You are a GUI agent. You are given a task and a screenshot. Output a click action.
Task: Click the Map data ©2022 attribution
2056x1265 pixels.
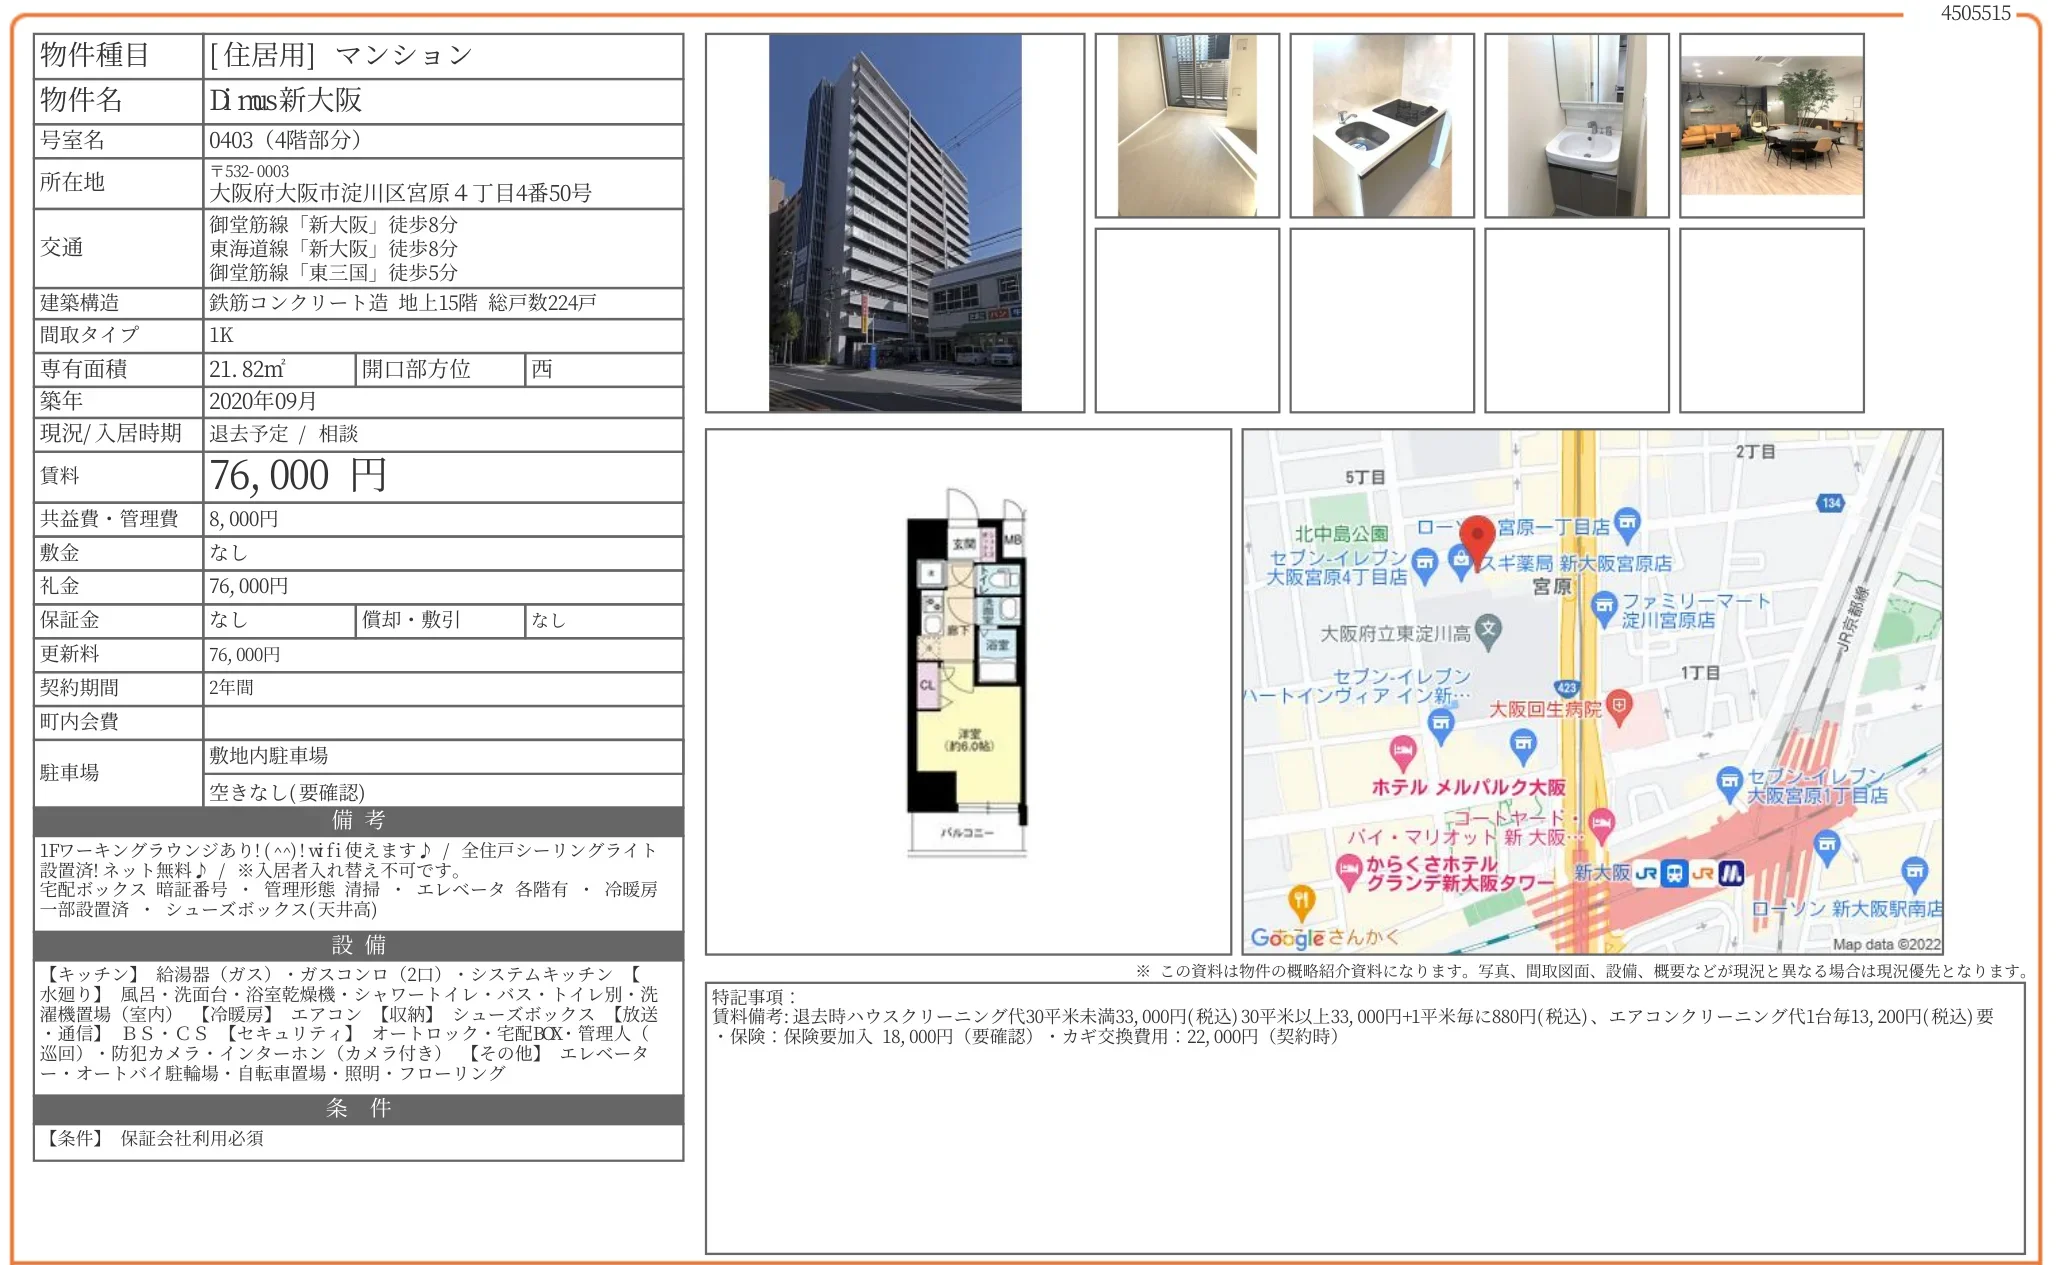(x=1885, y=944)
